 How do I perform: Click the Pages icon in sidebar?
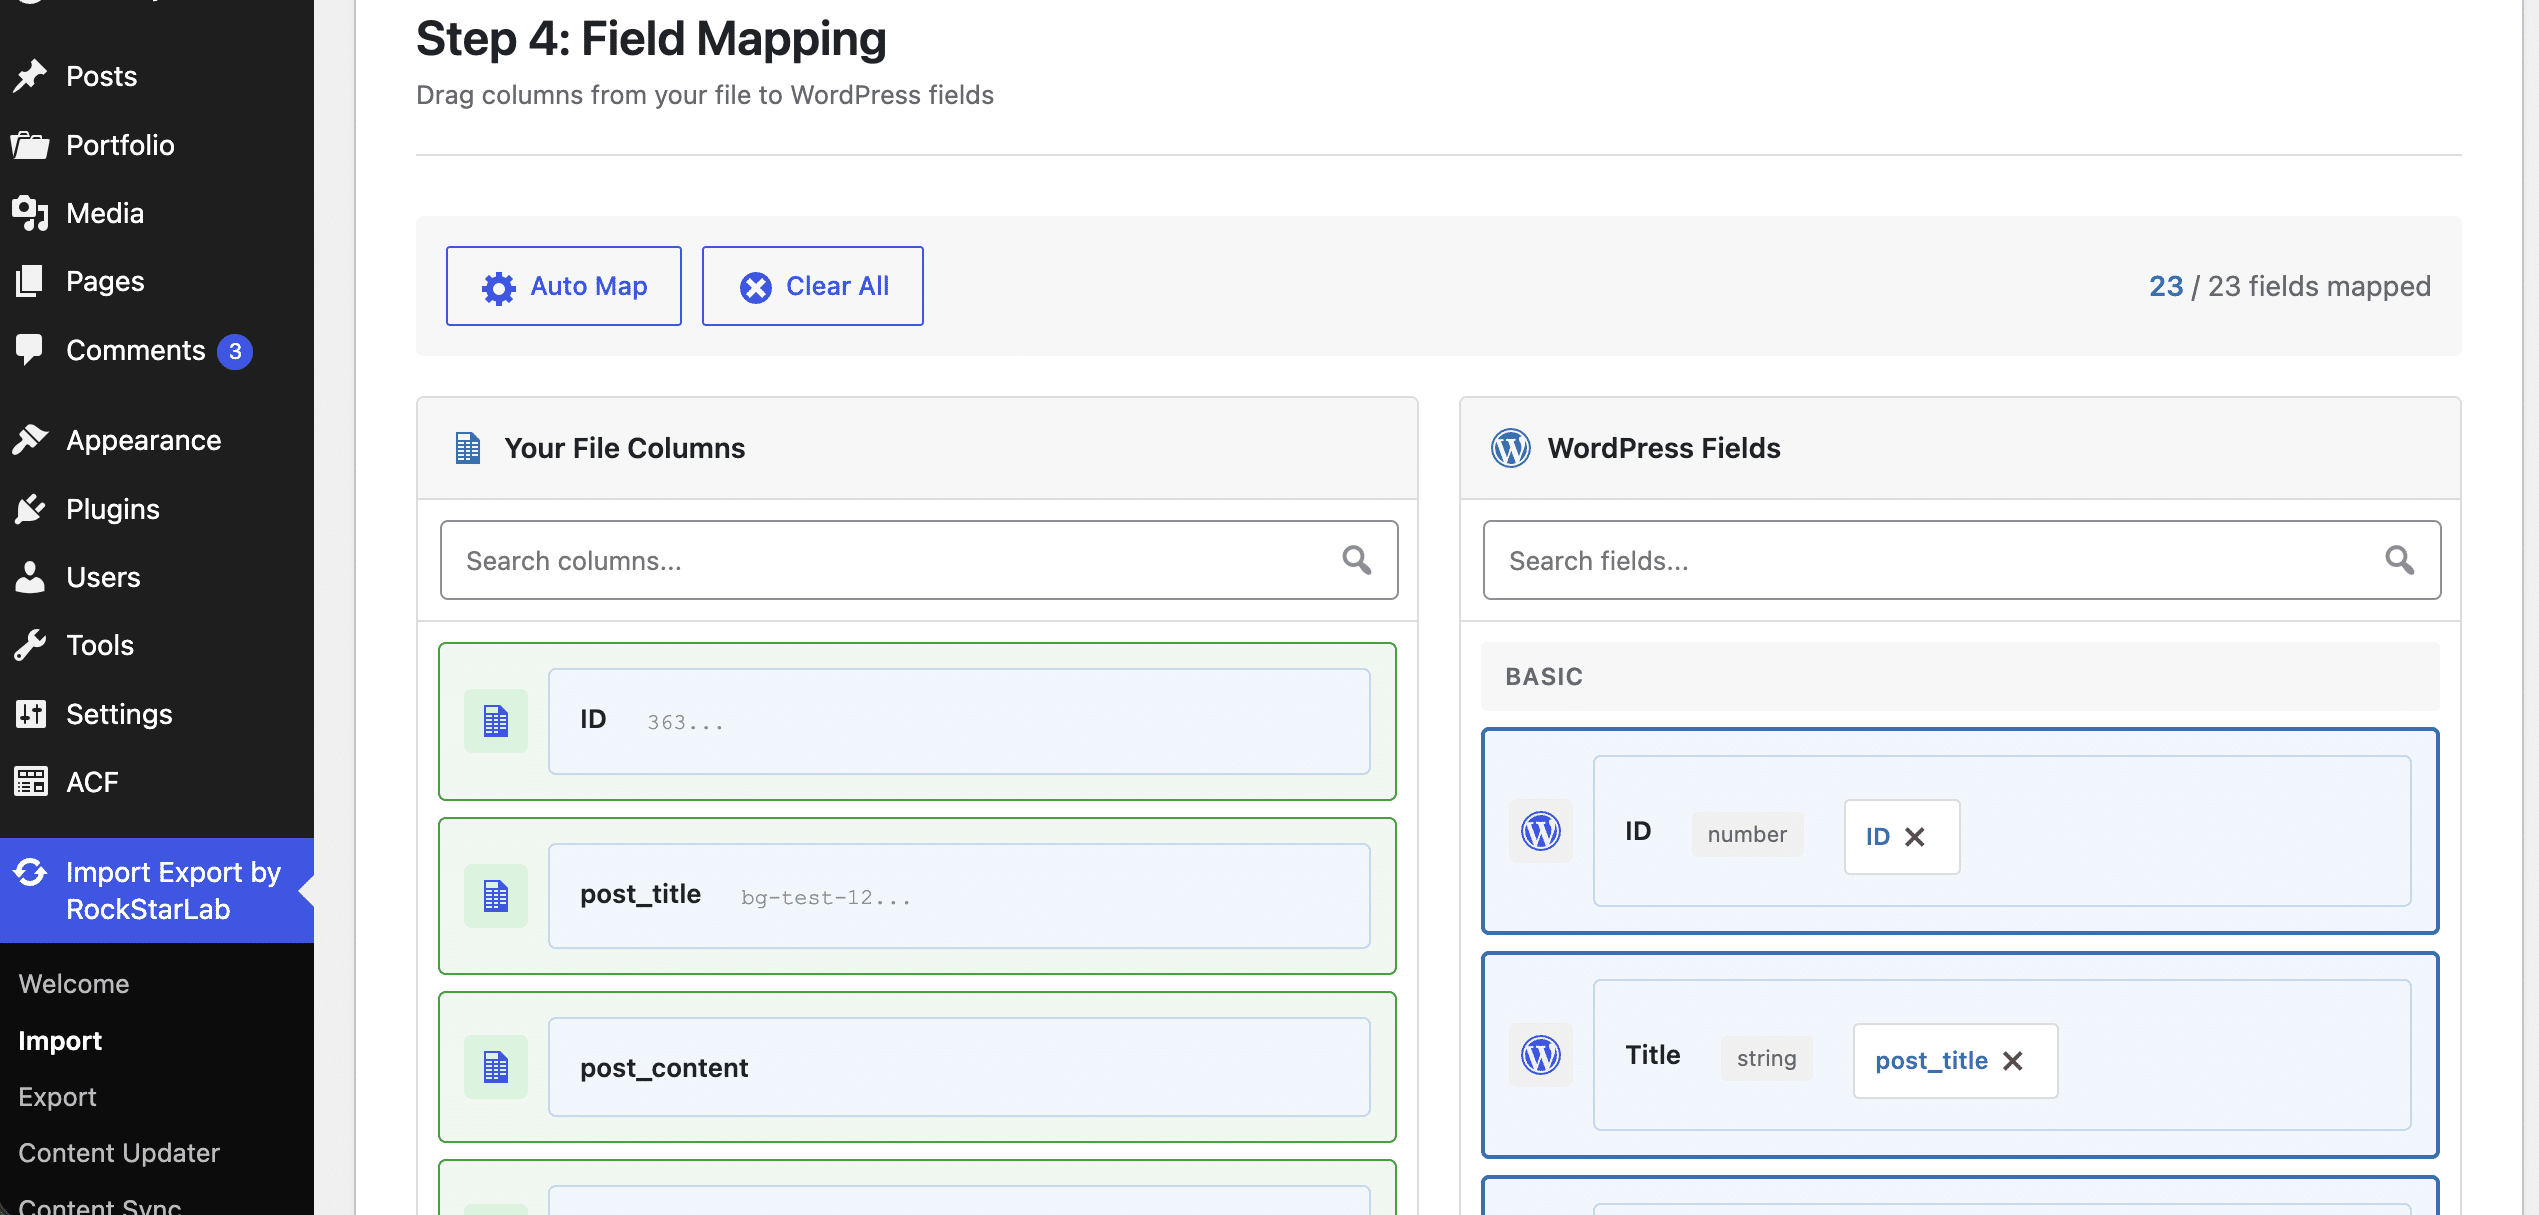click(30, 281)
